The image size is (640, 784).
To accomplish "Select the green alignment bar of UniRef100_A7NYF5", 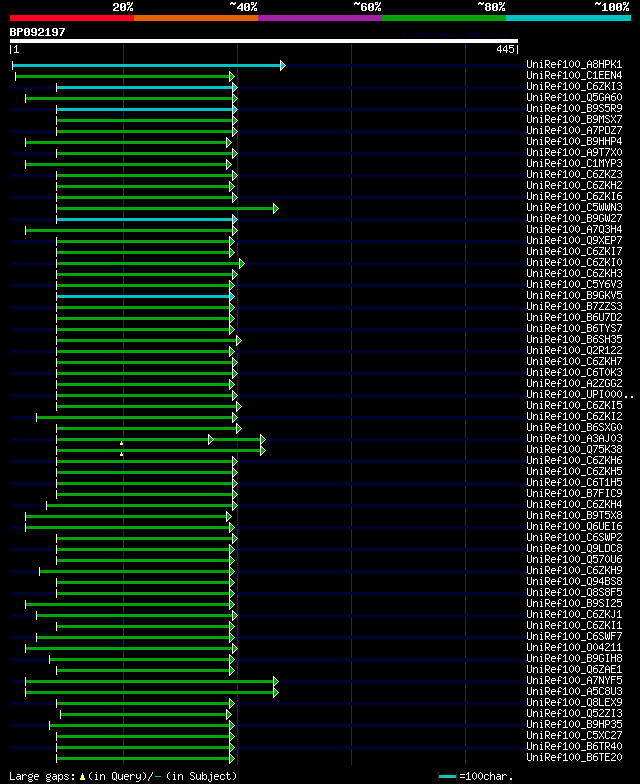I will click(x=152, y=682).
